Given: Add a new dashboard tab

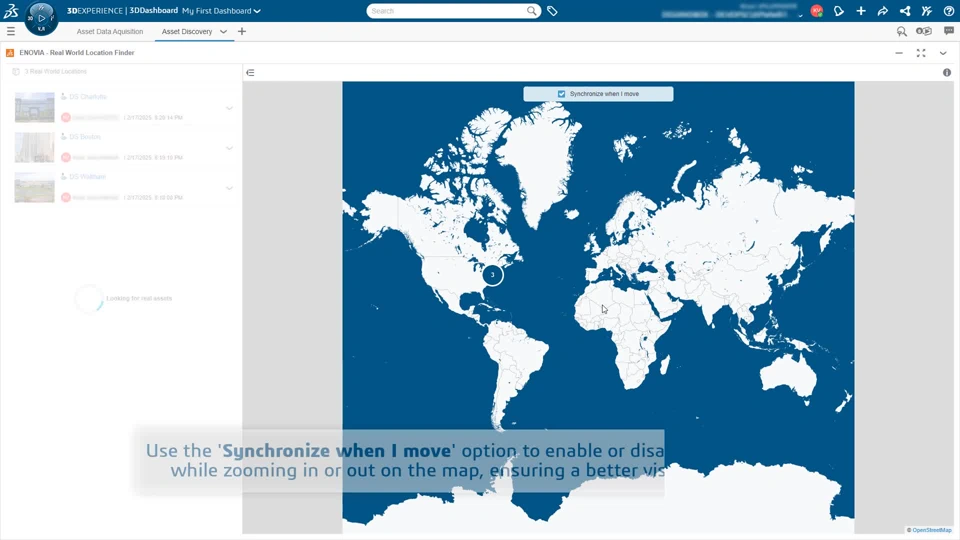Looking at the screenshot, I should 242,31.
